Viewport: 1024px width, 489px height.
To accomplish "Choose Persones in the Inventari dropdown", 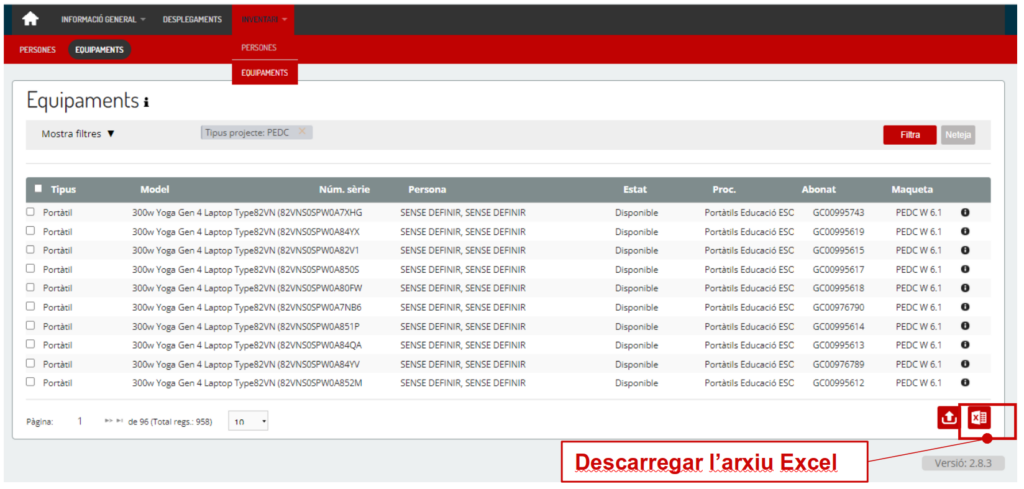I will (259, 48).
